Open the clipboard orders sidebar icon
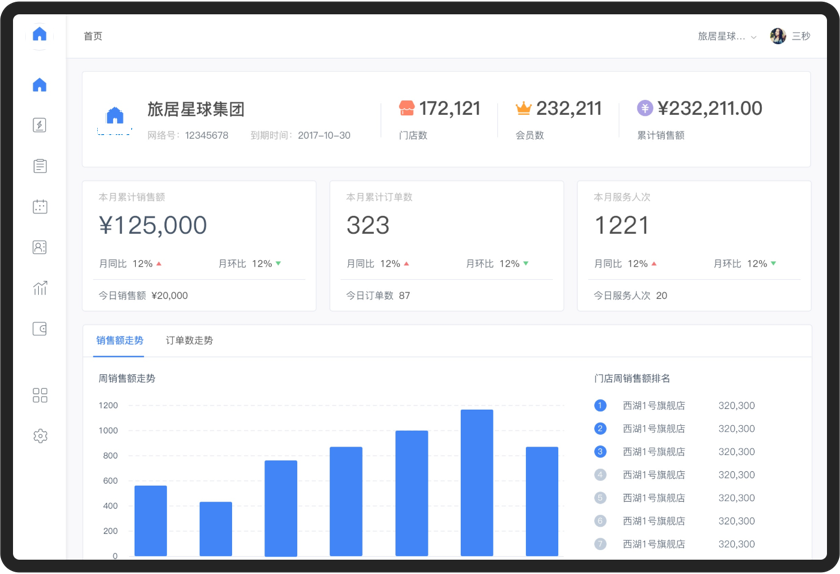Screen dimensions: 840x574 [40, 166]
